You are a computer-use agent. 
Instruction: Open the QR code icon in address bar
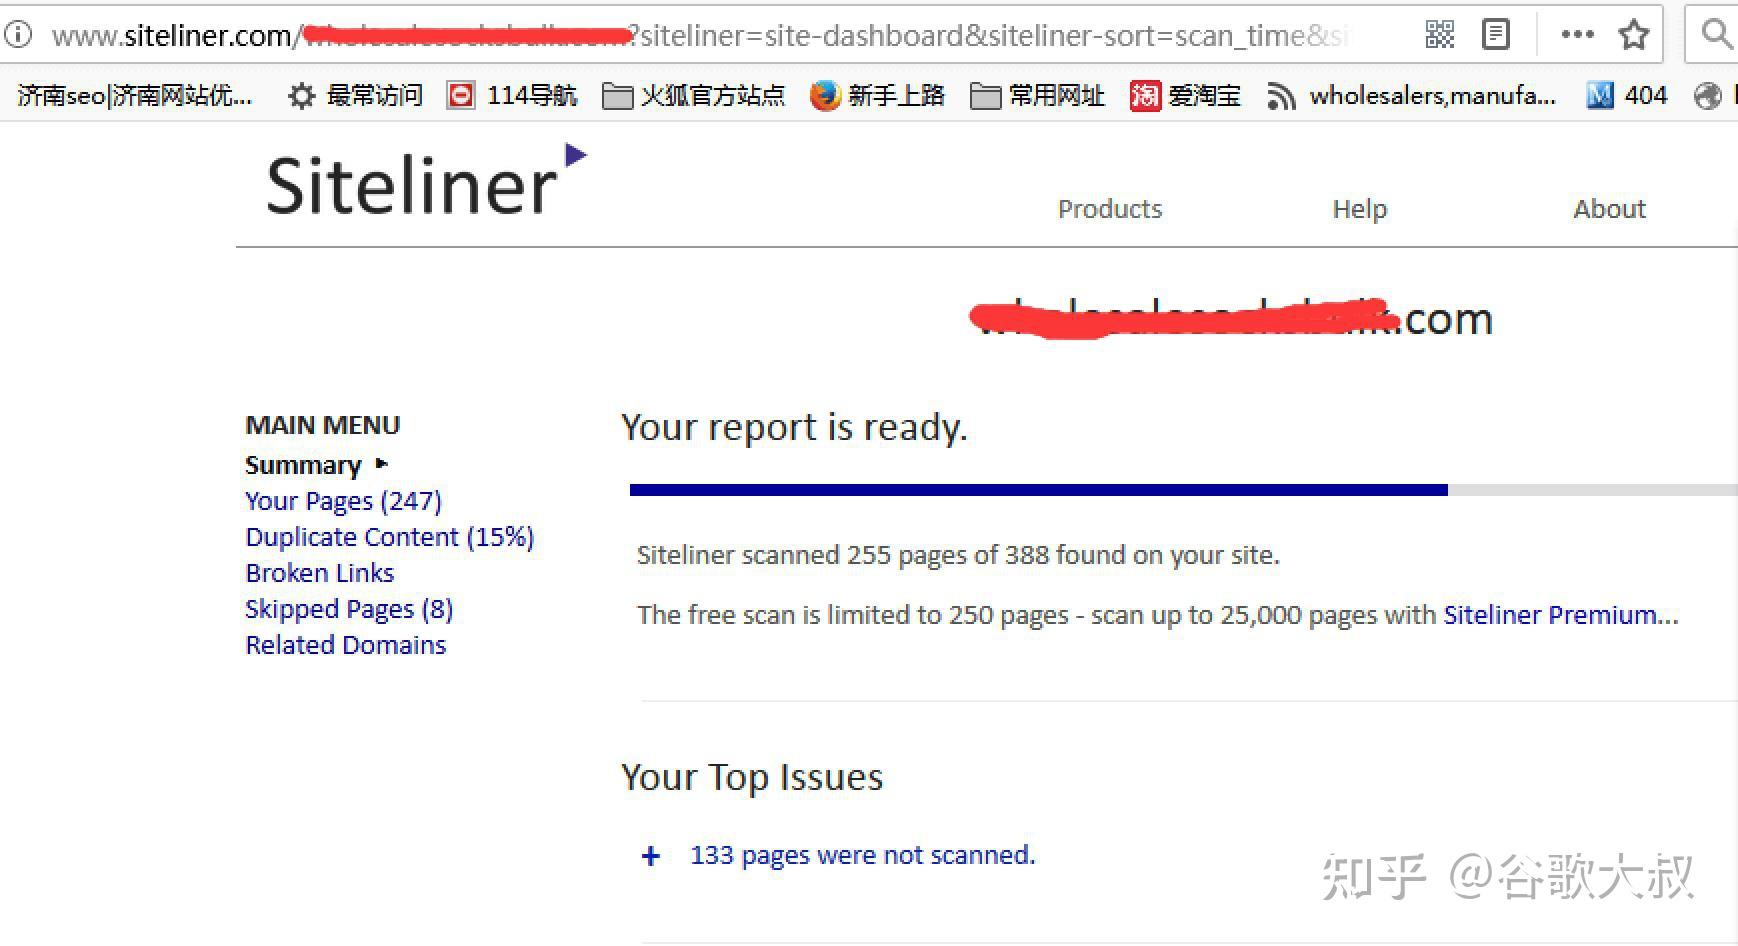click(1439, 35)
